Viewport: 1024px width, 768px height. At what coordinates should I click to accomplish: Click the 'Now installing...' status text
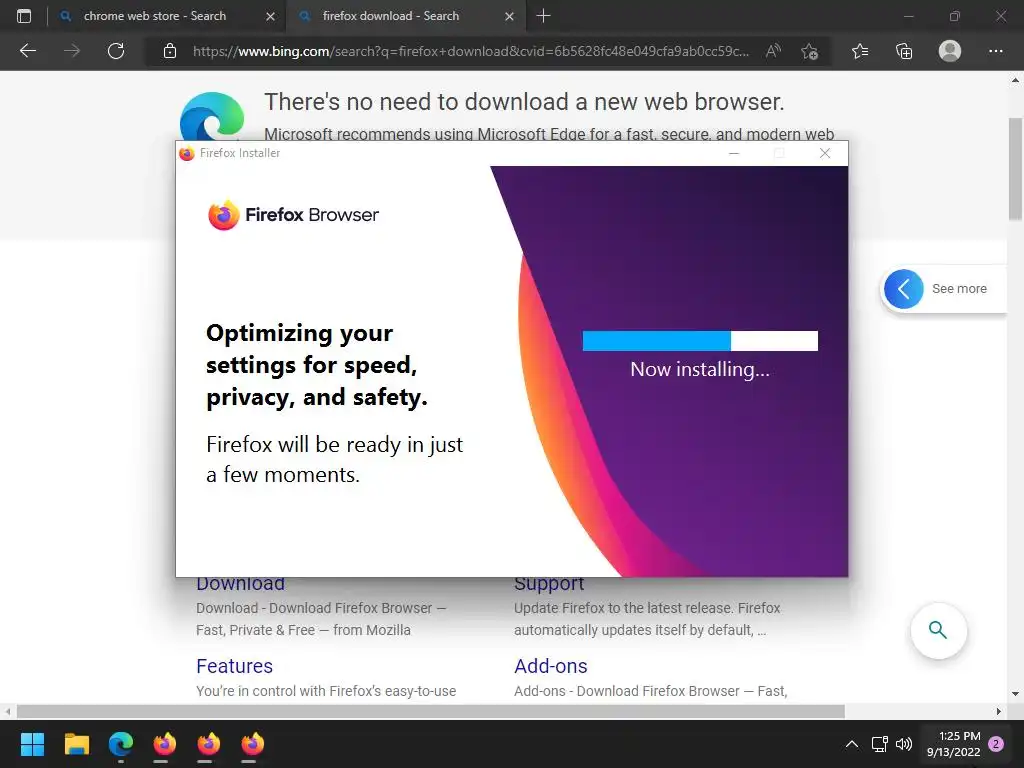[700, 370]
